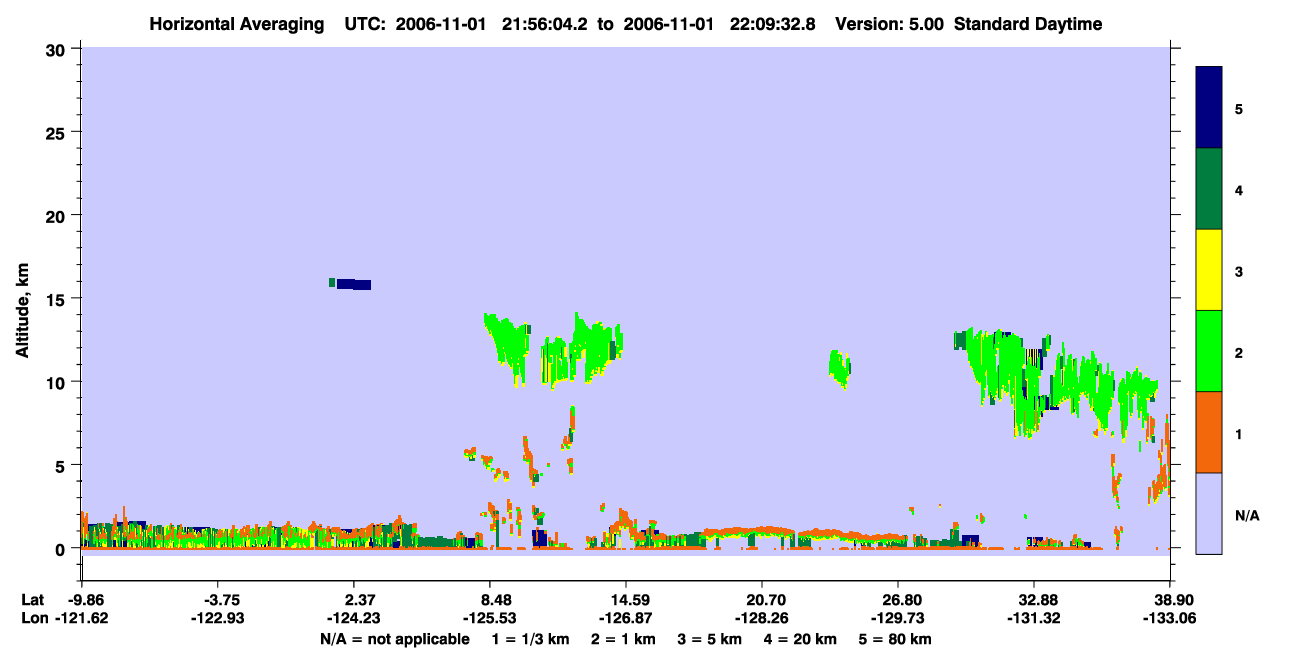Click the colorbar label '1'
The width and height of the screenshot is (1300, 667).
click(x=1239, y=433)
